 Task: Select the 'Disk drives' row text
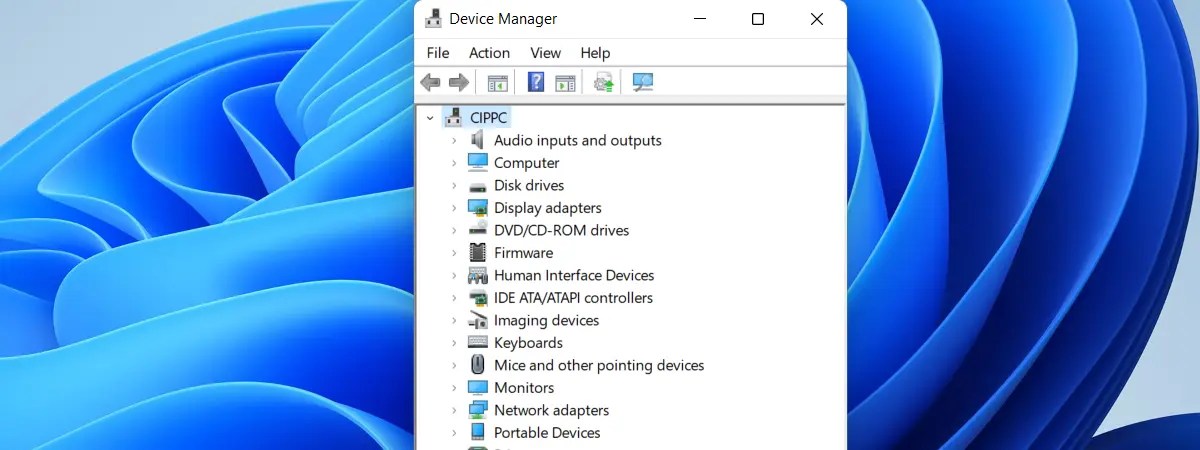(x=529, y=186)
